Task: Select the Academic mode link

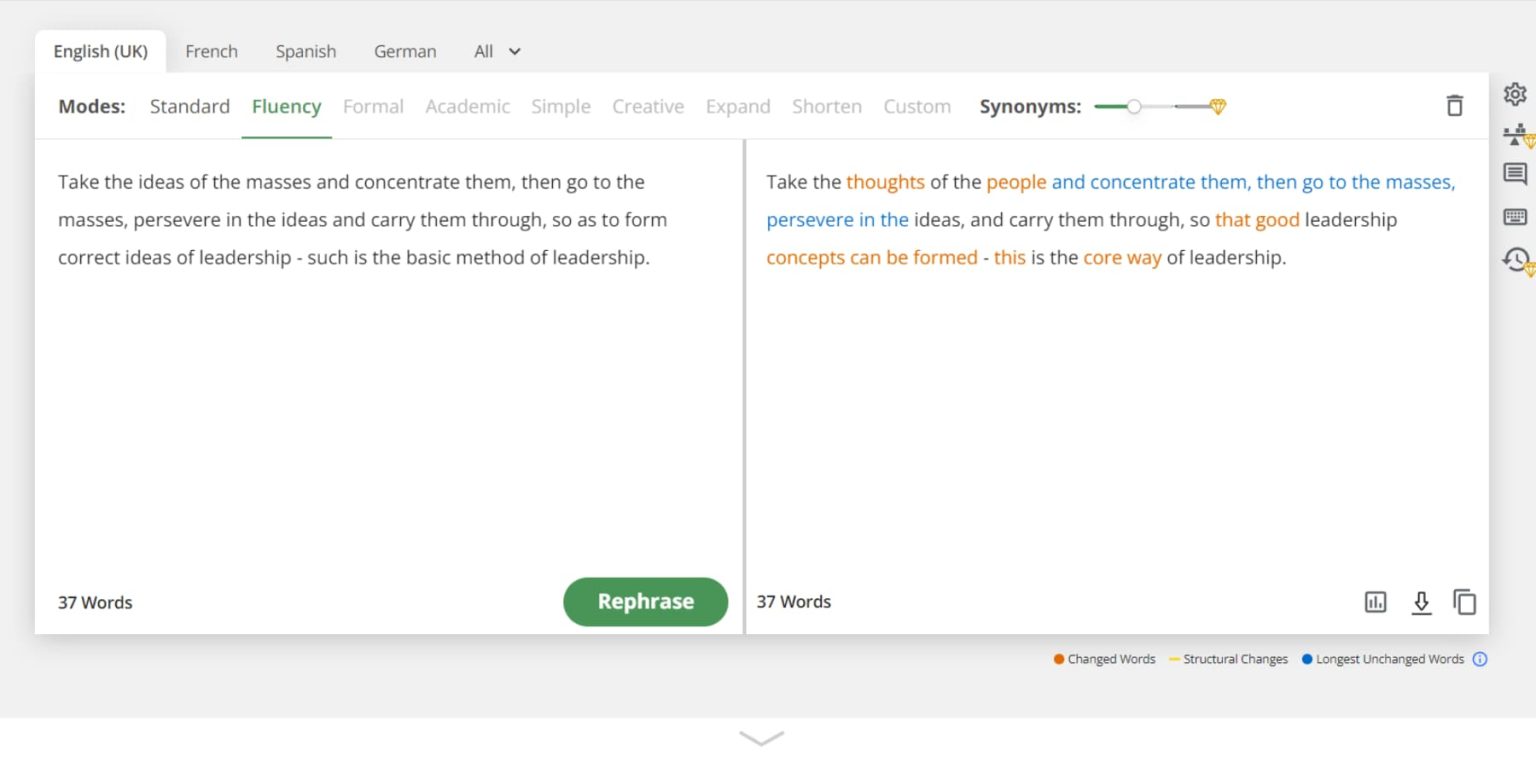Action: click(467, 106)
